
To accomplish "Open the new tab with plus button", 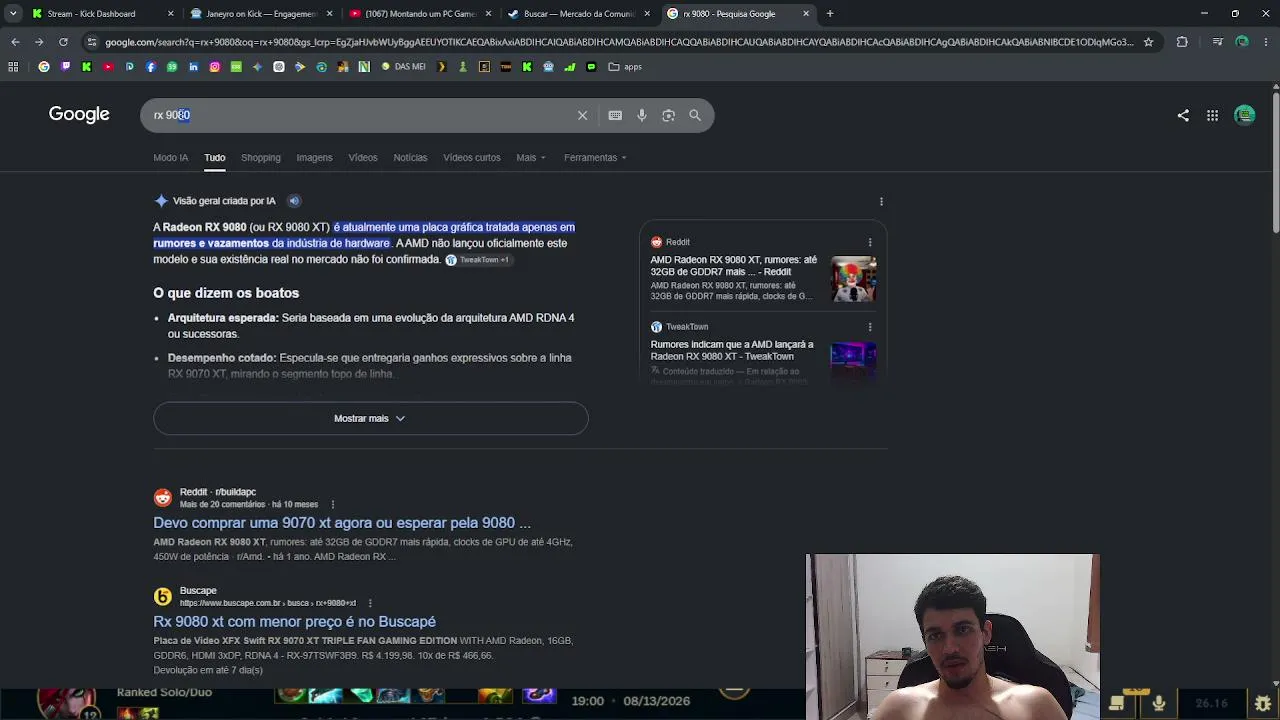I will [830, 14].
